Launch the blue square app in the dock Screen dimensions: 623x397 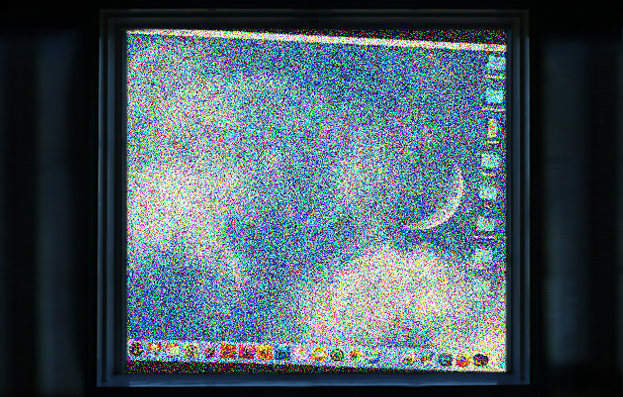coord(282,352)
